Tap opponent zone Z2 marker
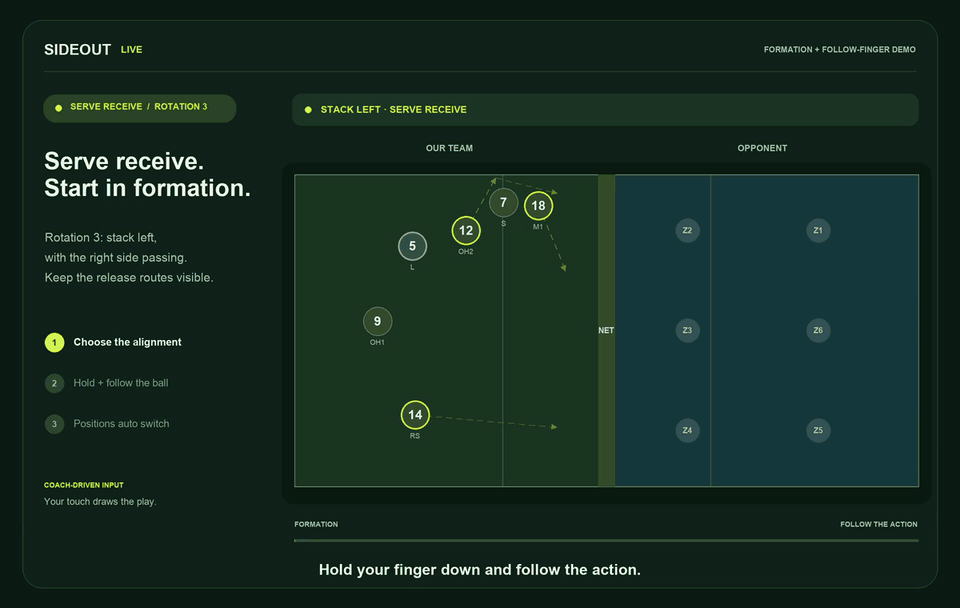Screen dimensions: 960x608 point(687,231)
